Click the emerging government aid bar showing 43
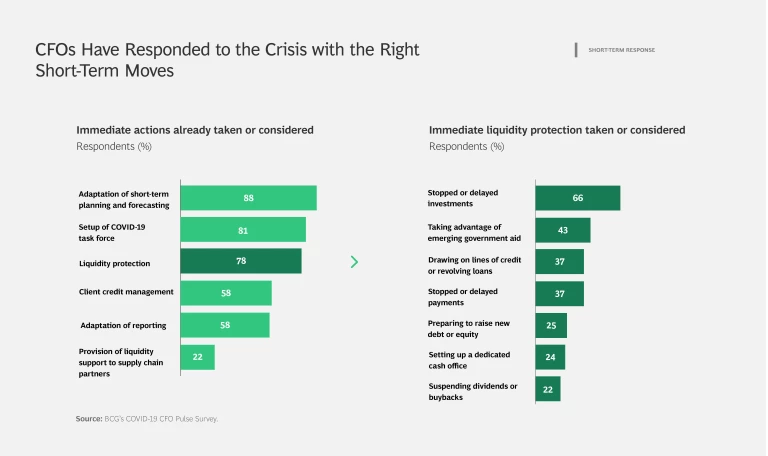Image resolution: width=768 pixels, height=456 pixels. (x=563, y=230)
